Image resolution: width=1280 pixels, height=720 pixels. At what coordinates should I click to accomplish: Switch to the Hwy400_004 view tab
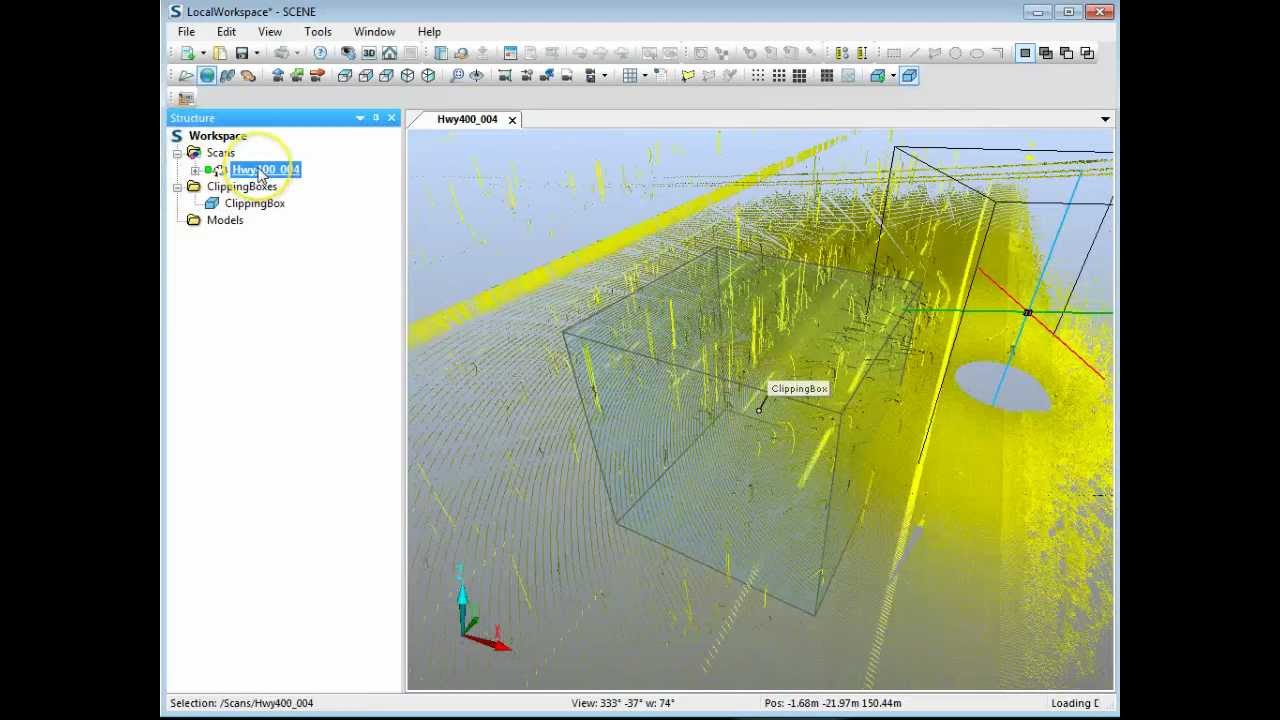pos(467,119)
